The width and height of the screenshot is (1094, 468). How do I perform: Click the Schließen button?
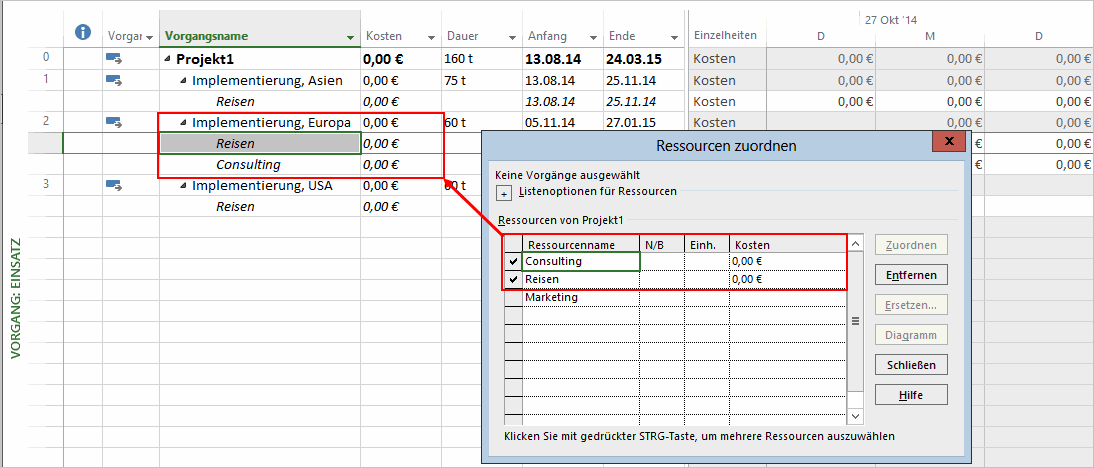coord(910,365)
